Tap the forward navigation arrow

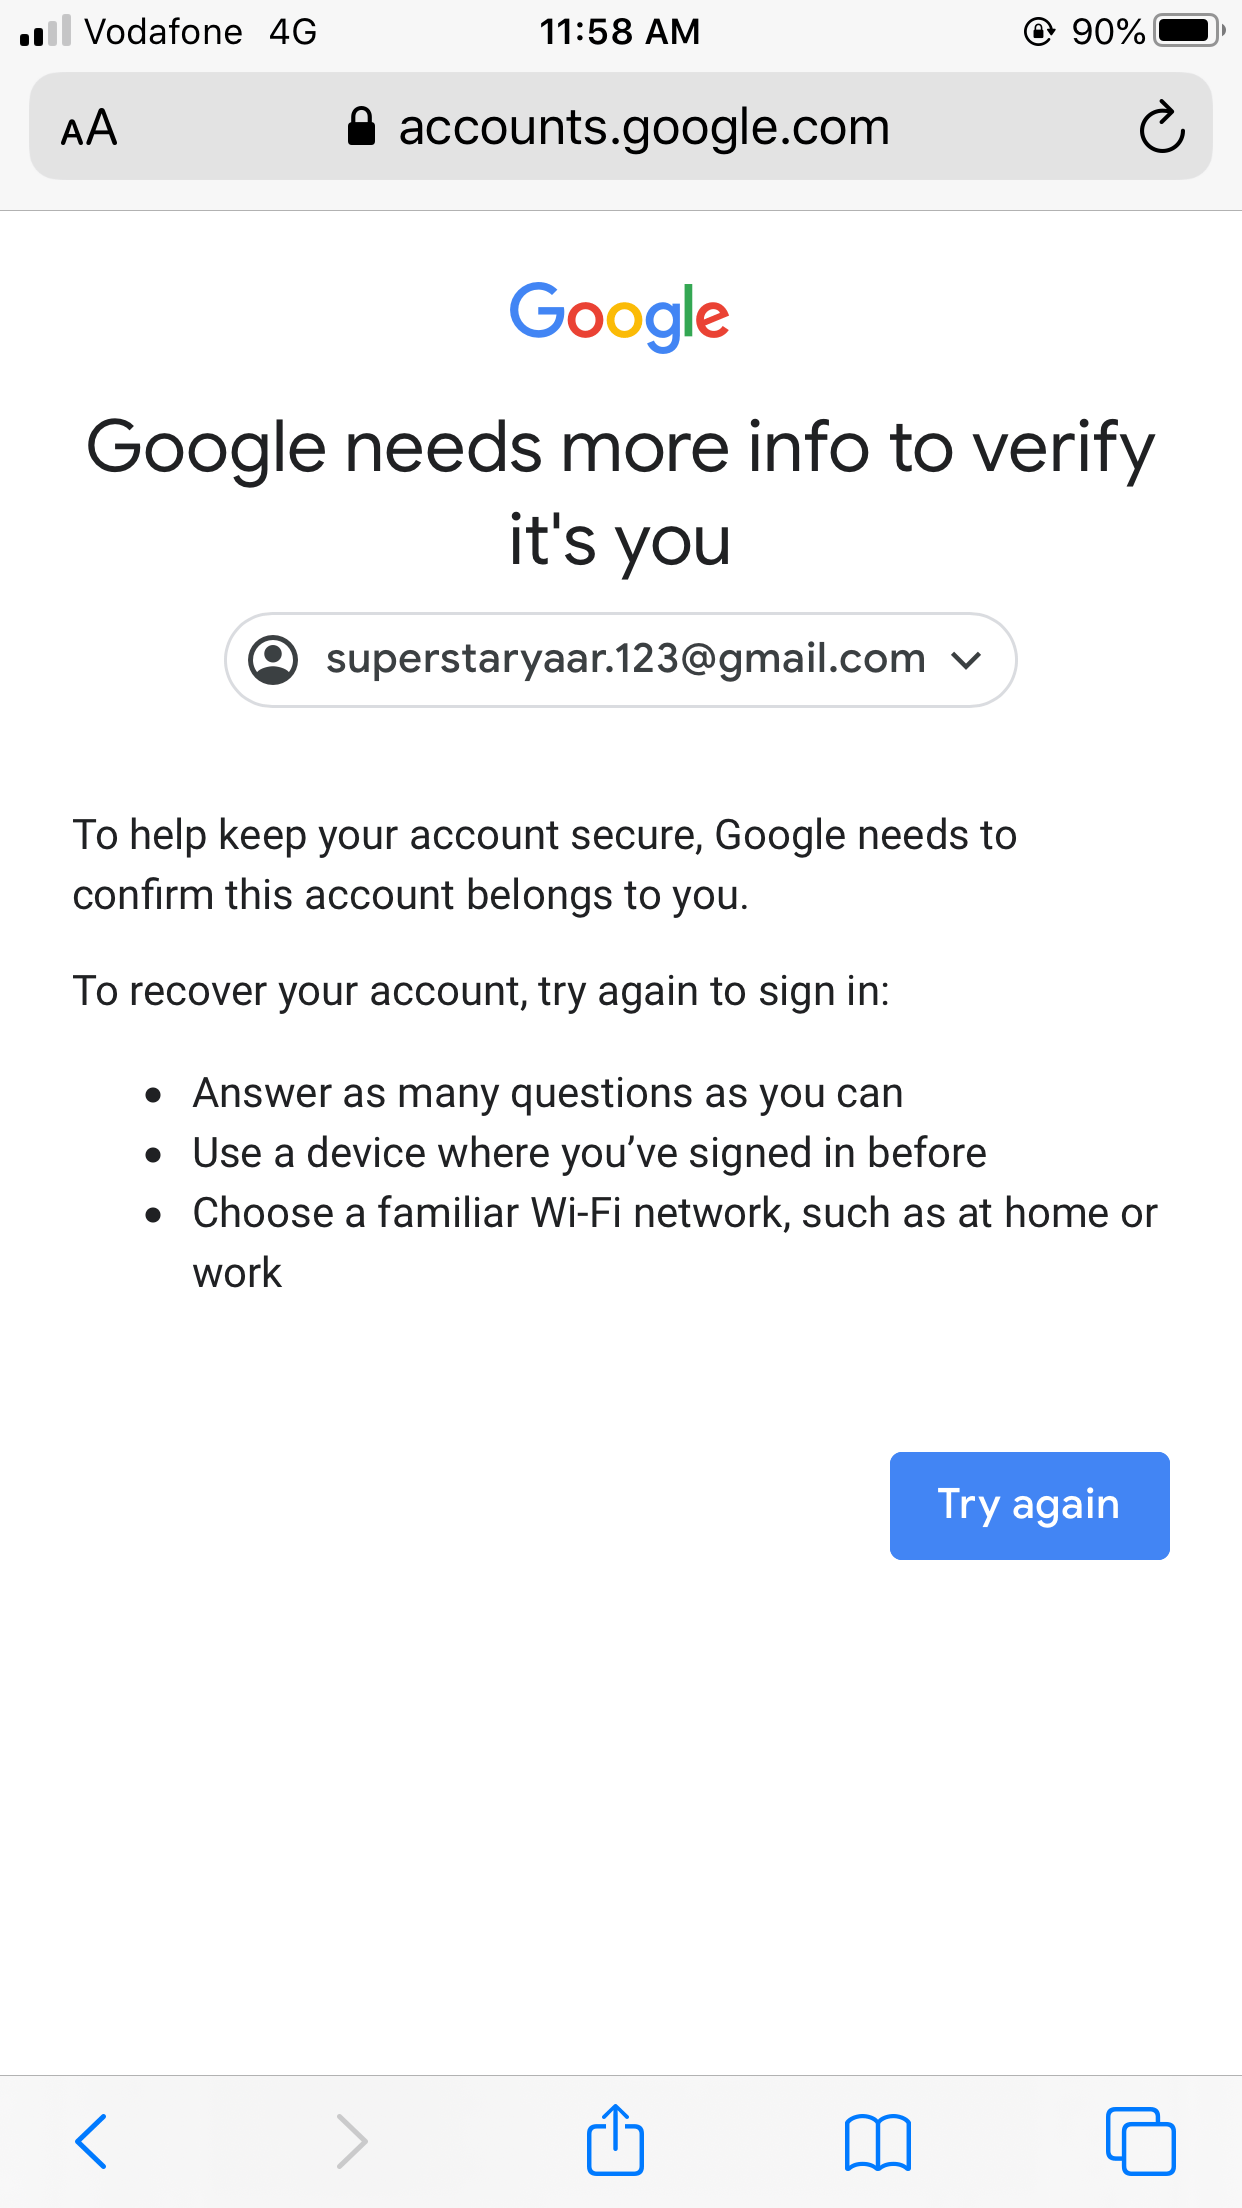pyautogui.click(x=351, y=2141)
